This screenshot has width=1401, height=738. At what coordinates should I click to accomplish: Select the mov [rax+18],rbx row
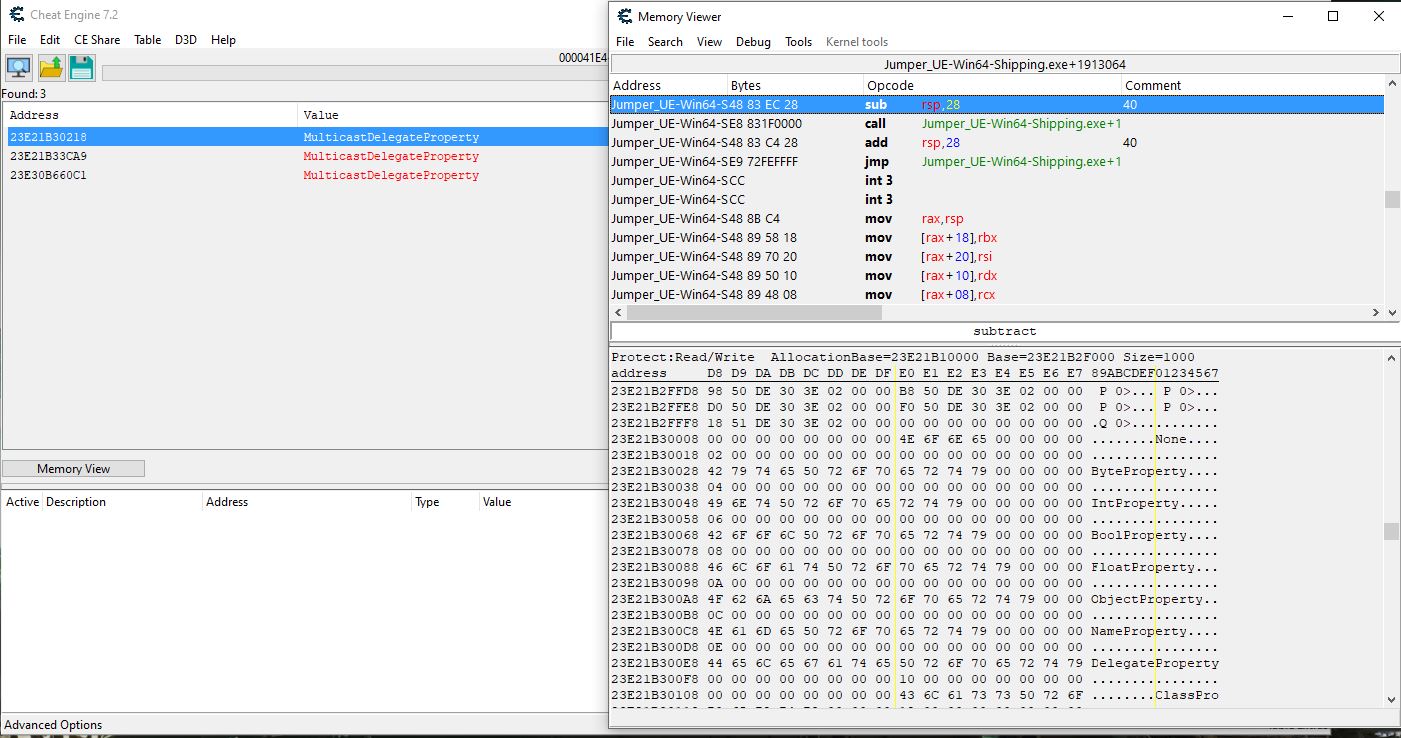tap(996, 237)
